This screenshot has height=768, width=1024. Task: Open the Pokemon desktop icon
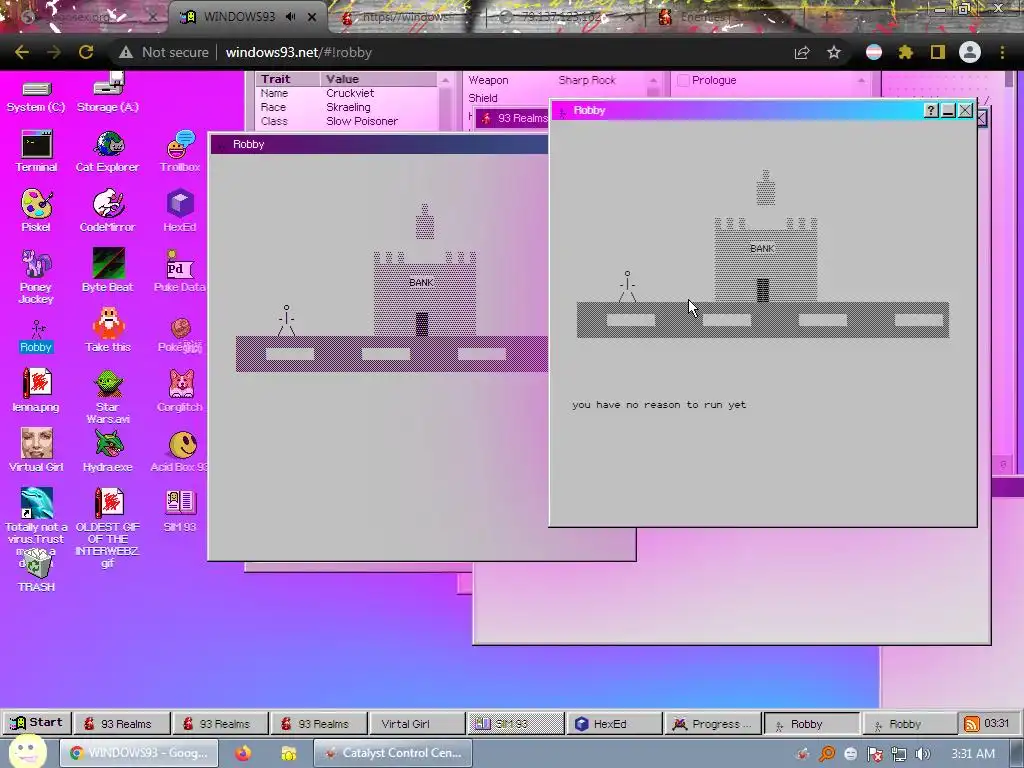click(180, 336)
